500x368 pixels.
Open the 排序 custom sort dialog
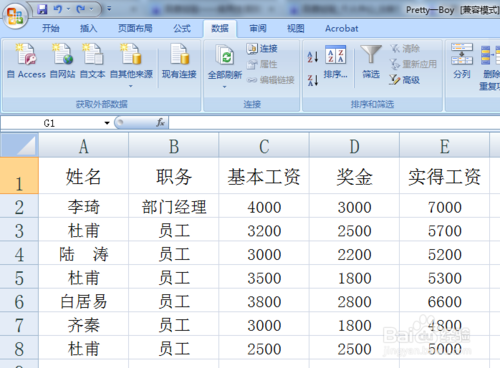point(335,61)
